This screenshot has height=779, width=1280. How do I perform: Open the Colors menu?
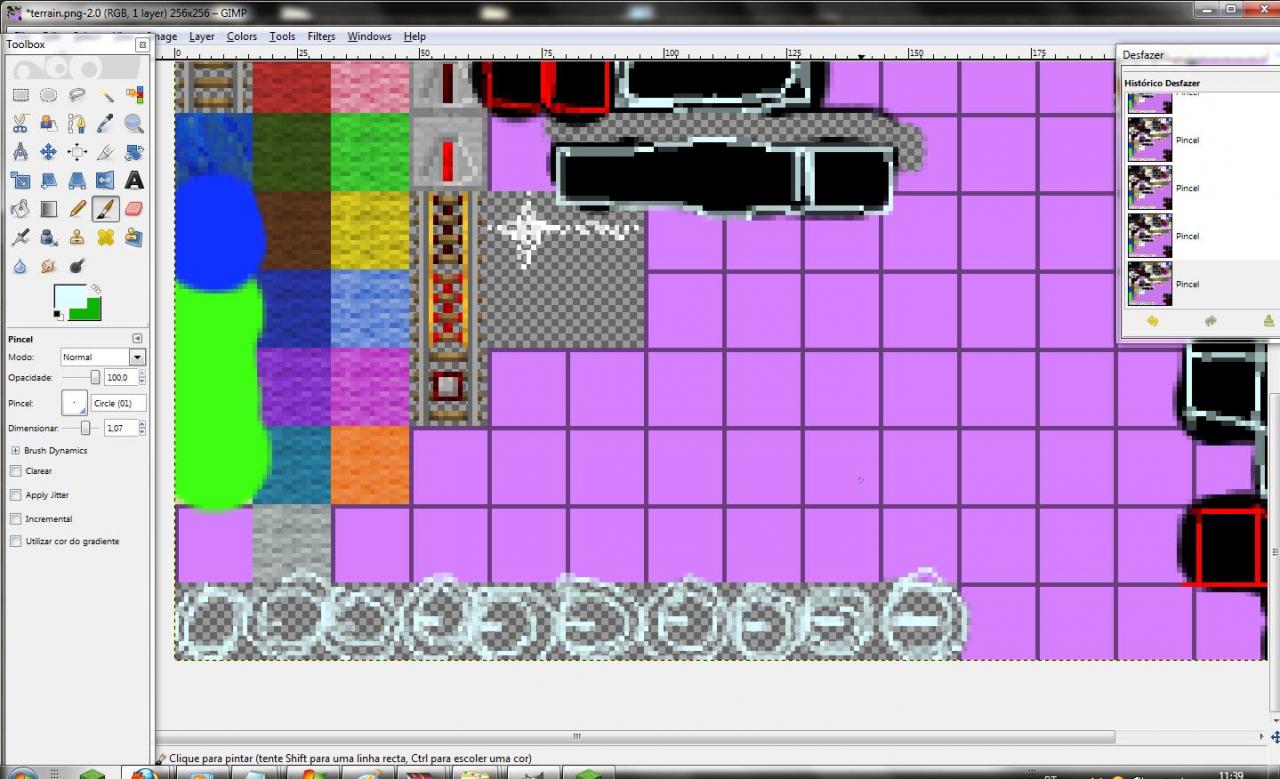(242, 36)
